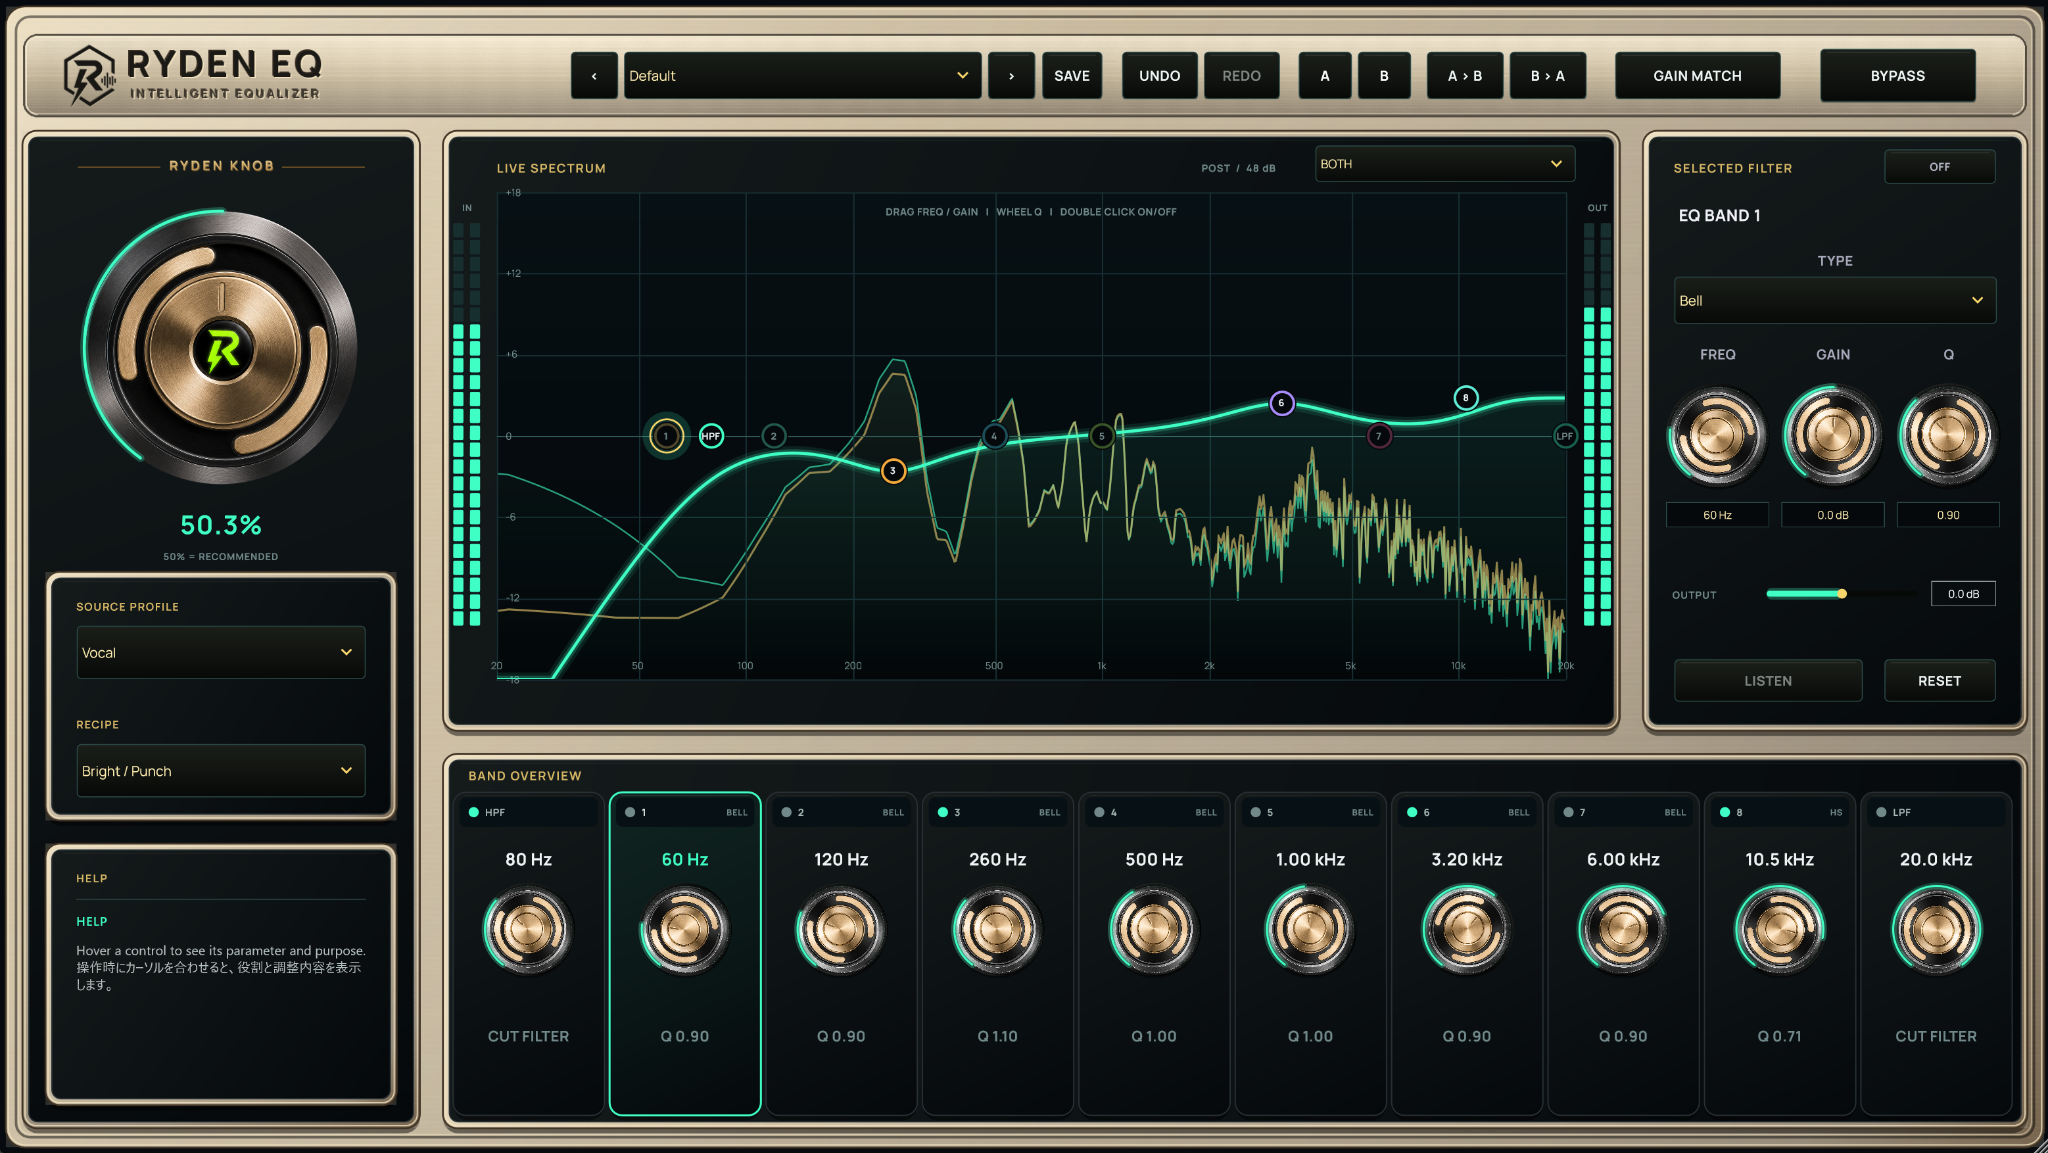Click the band 7 6.00 kHz knob

click(1623, 931)
